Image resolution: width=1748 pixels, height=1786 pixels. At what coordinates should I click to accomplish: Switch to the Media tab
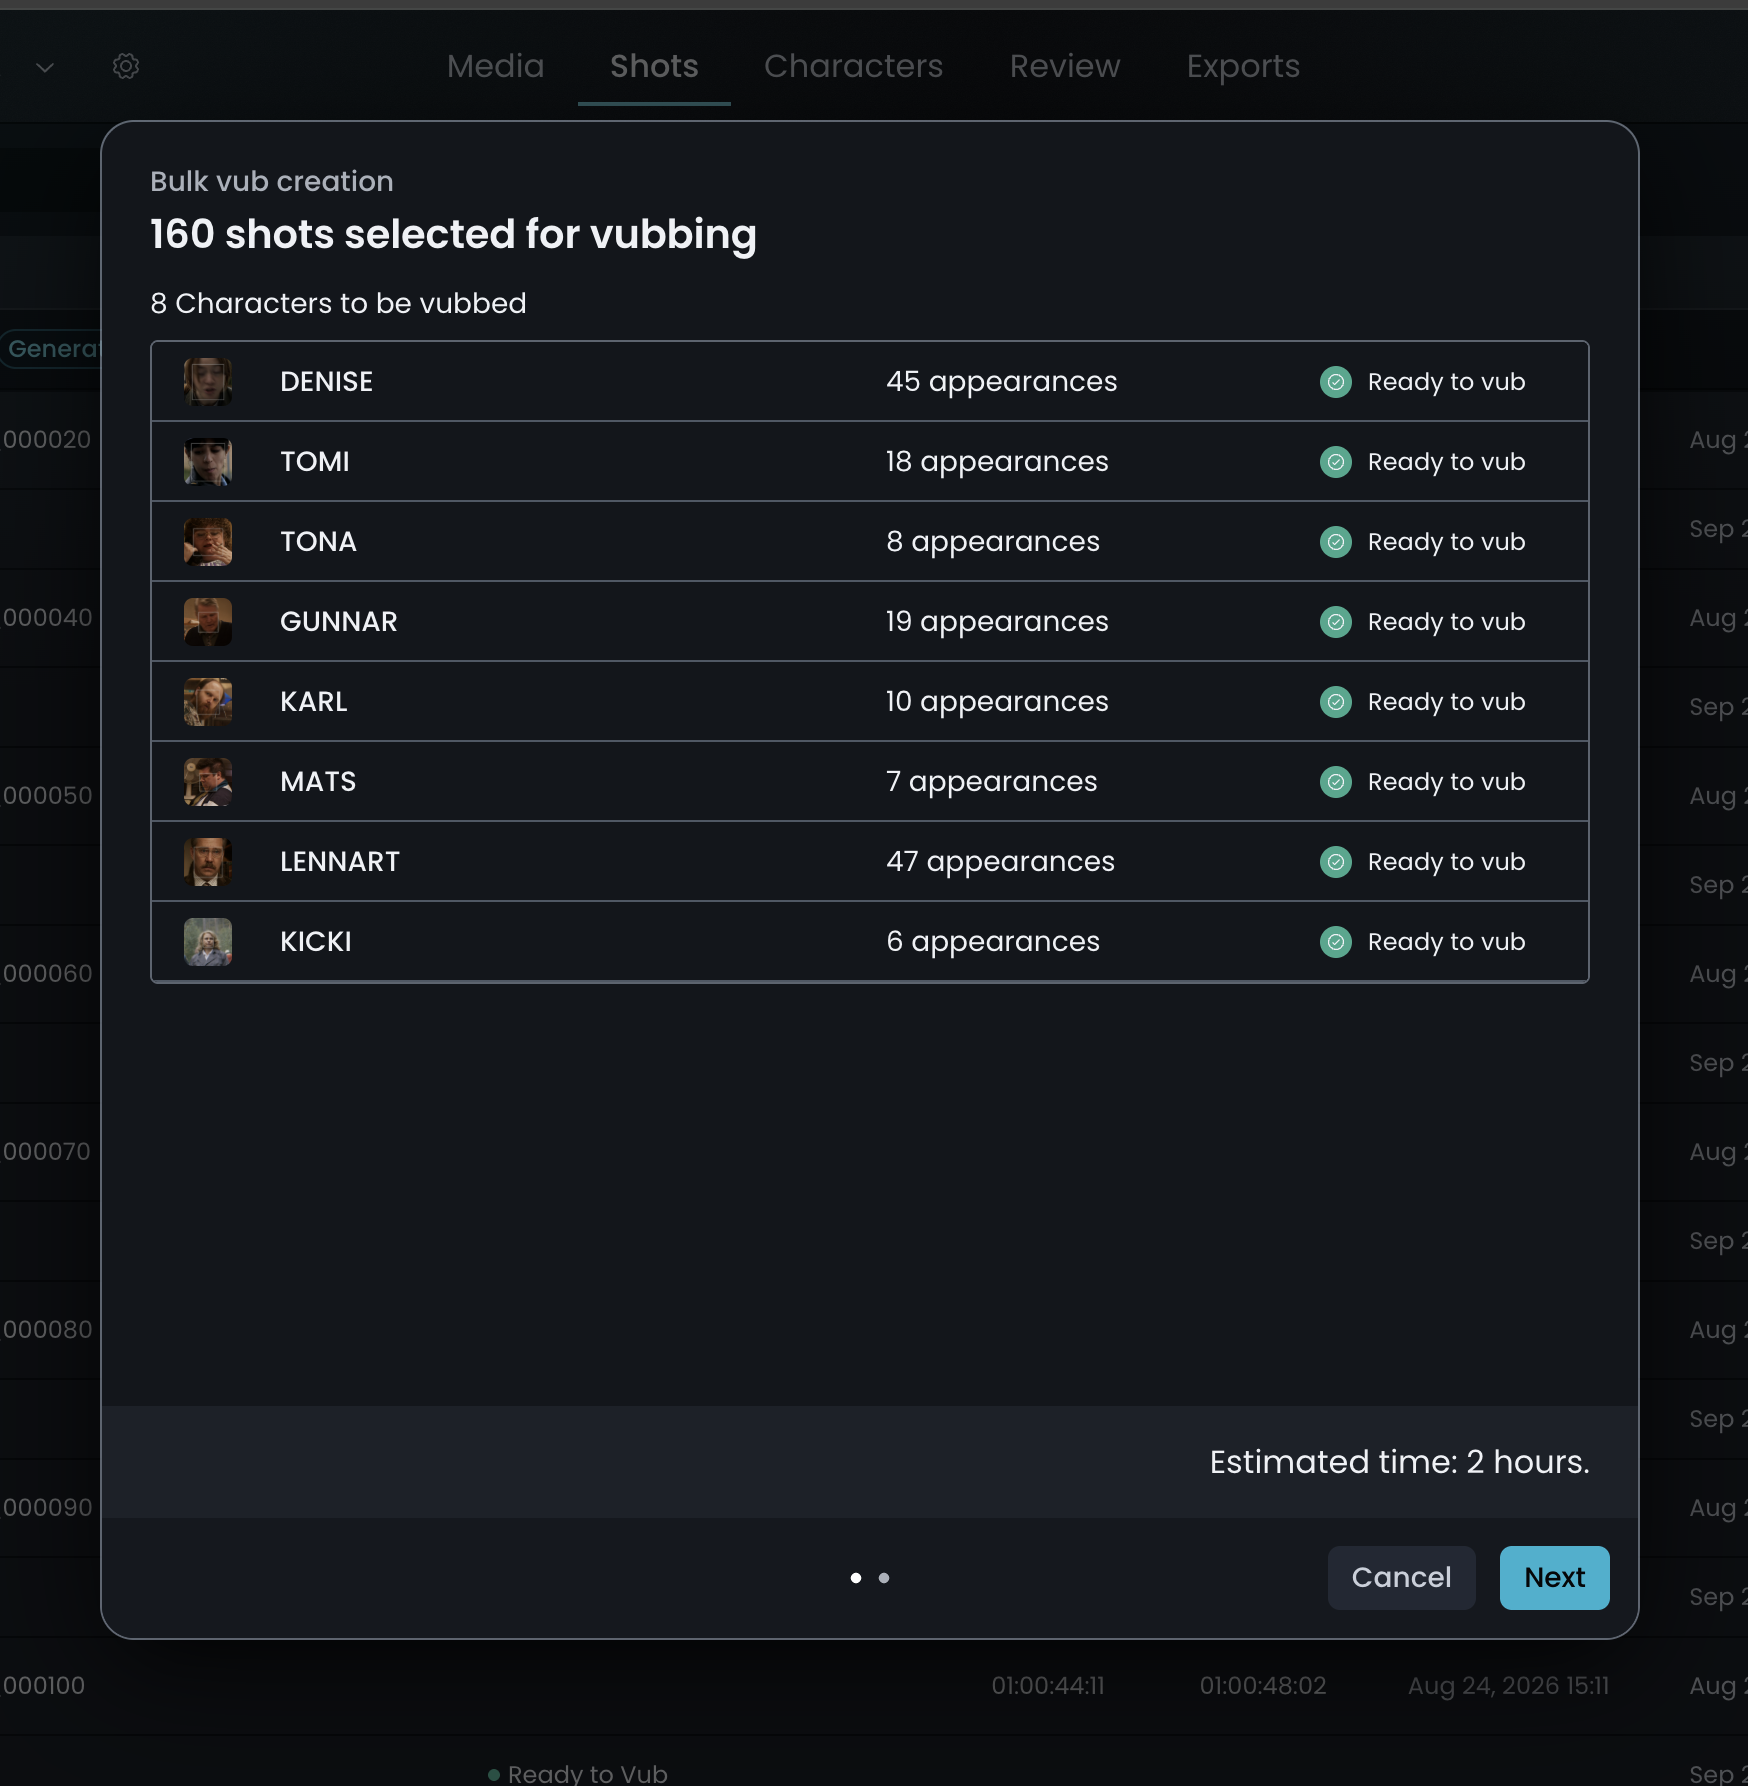pyautogui.click(x=496, y=66)
